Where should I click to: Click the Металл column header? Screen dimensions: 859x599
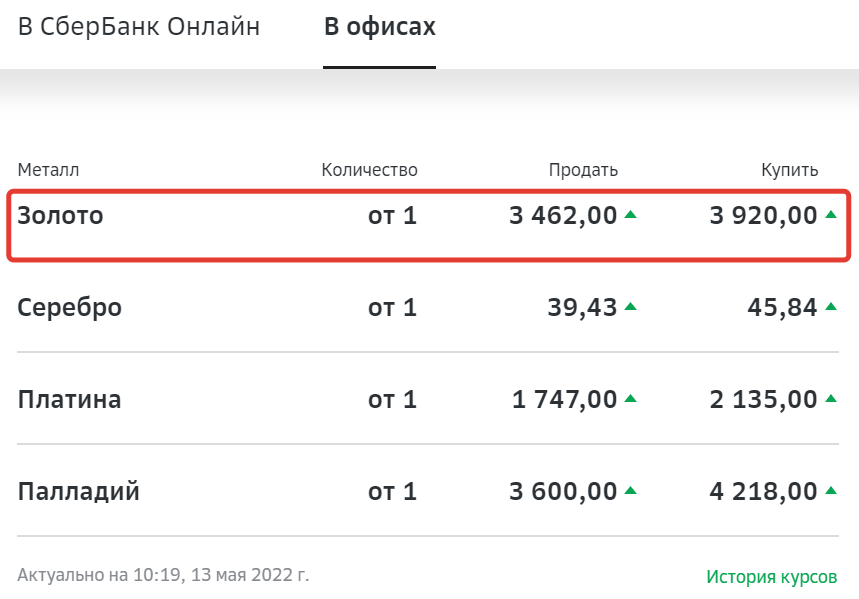point(48,170)
